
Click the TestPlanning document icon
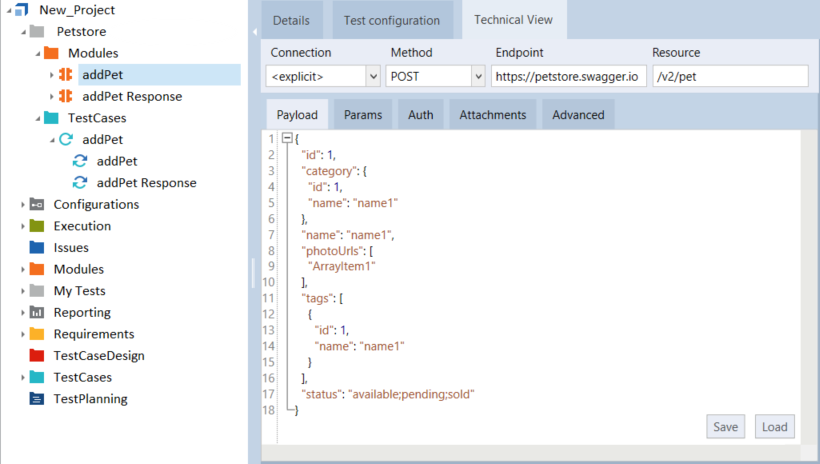37,399
